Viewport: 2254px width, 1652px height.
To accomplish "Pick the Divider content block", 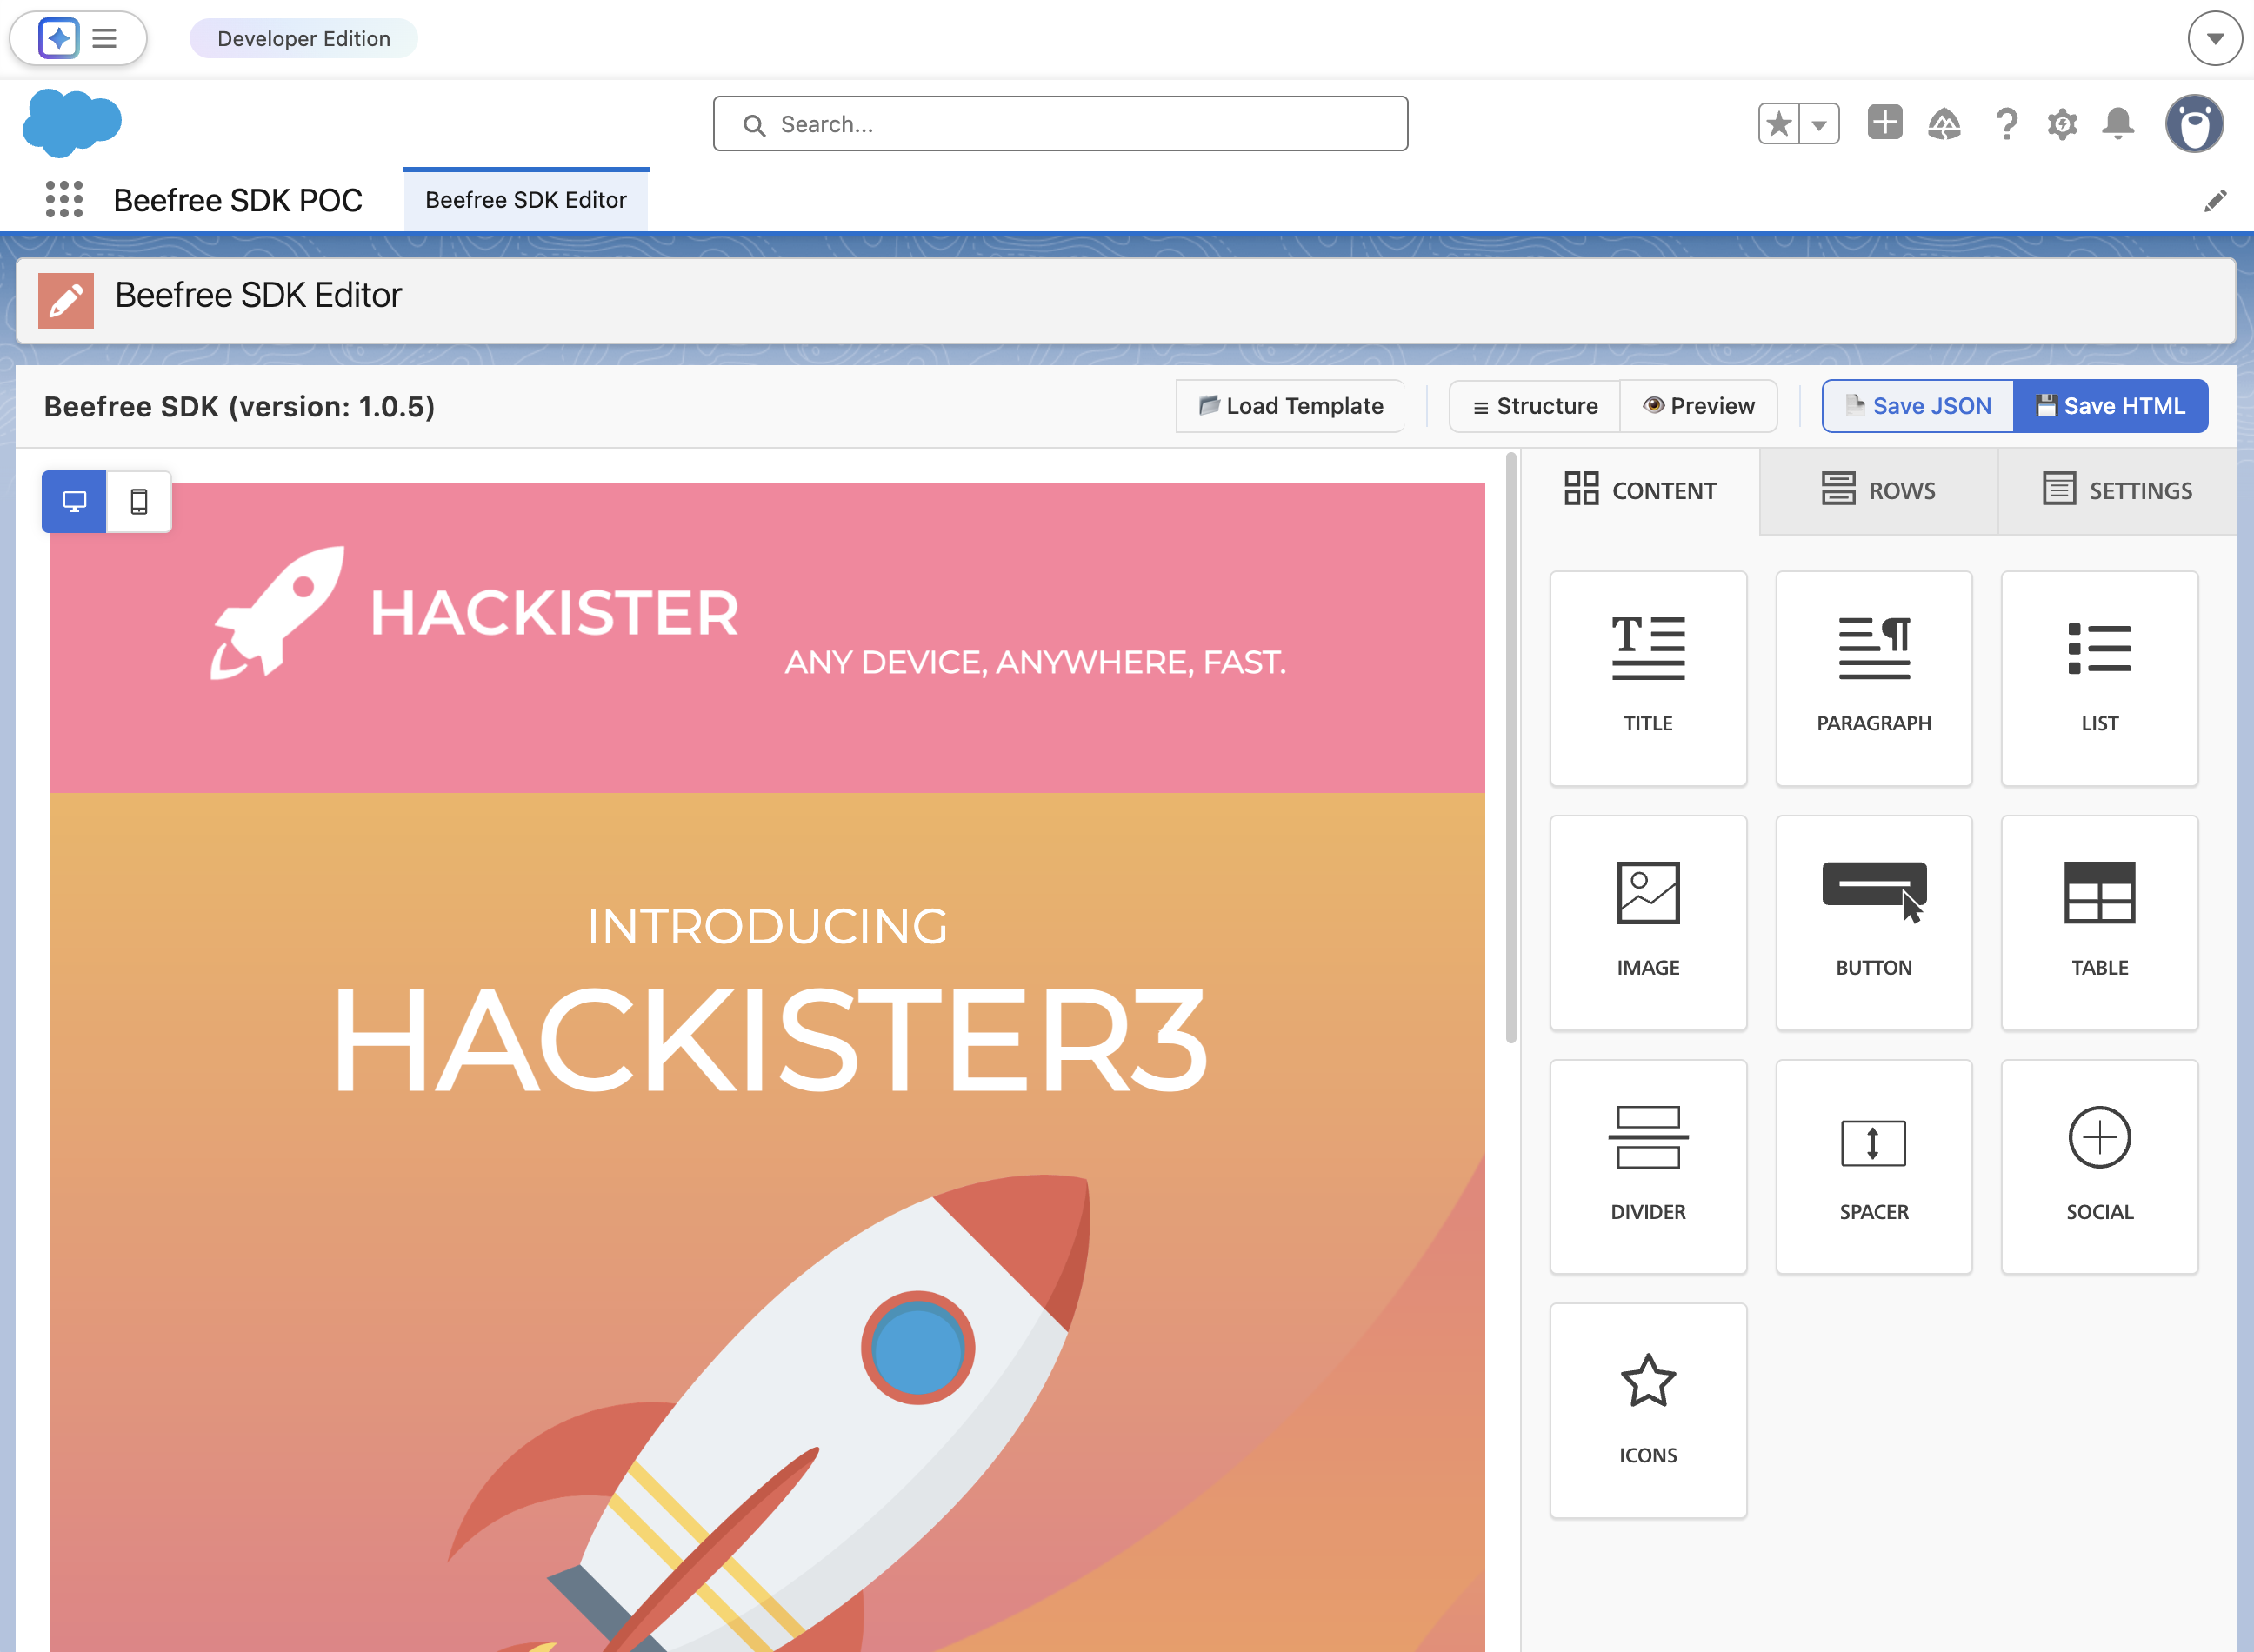I will 1647,1165.
